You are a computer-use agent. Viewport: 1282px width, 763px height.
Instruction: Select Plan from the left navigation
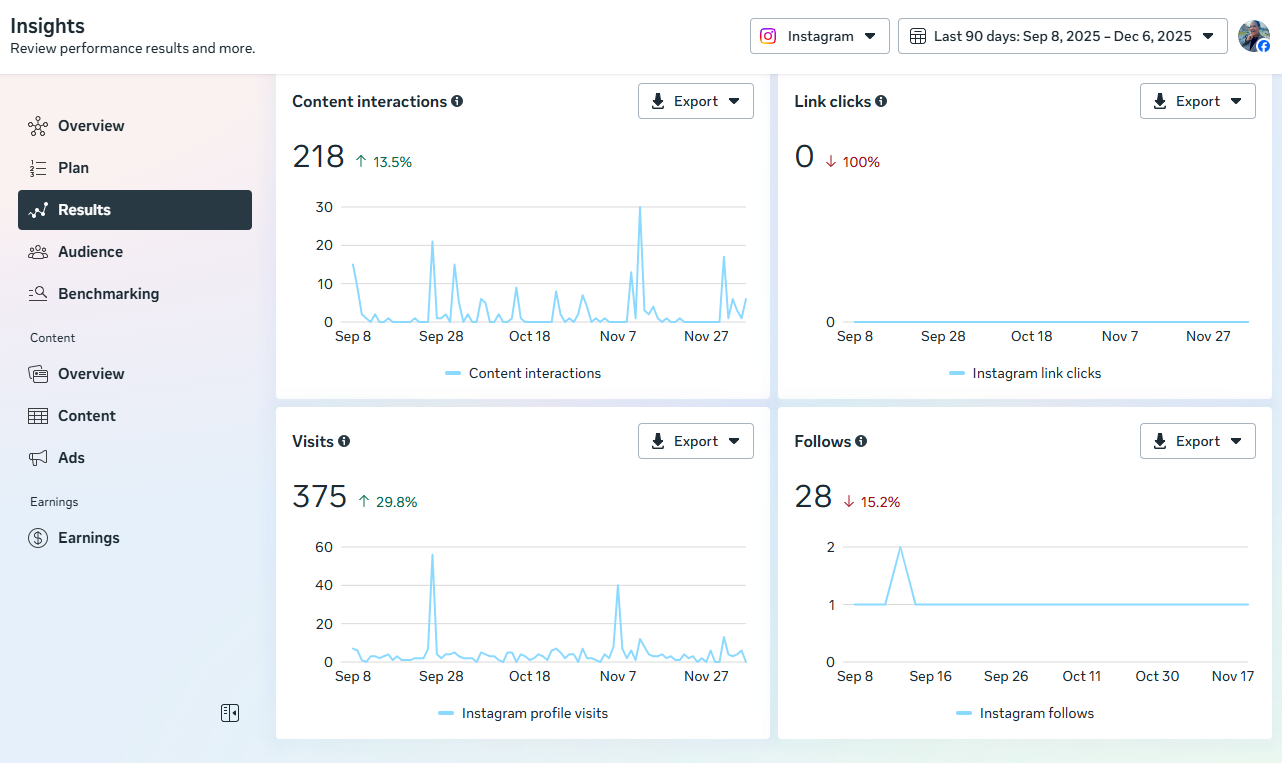tap(73, 168)
